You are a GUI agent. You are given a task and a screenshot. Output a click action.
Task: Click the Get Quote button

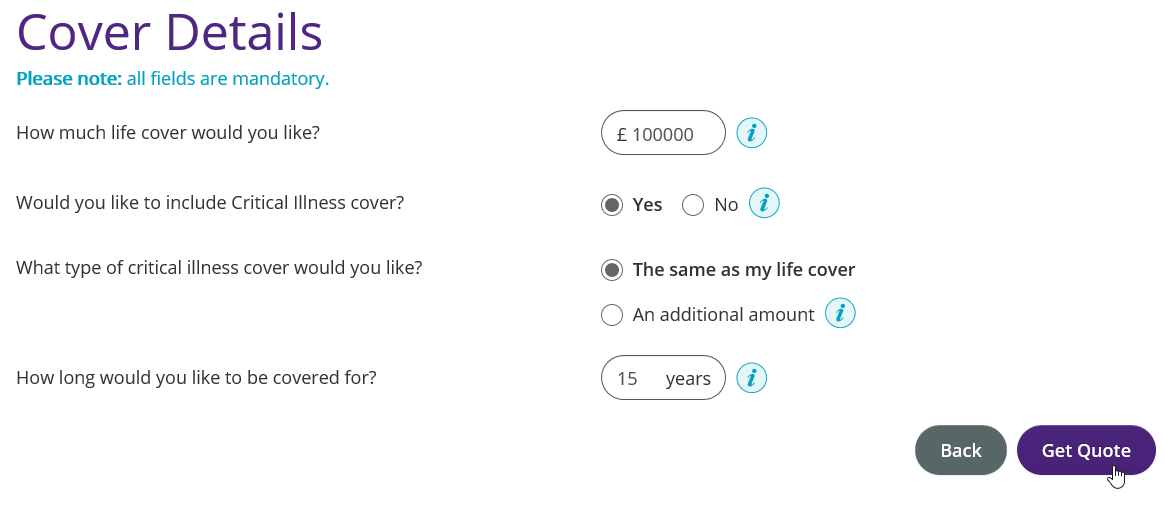point(1086,450)
